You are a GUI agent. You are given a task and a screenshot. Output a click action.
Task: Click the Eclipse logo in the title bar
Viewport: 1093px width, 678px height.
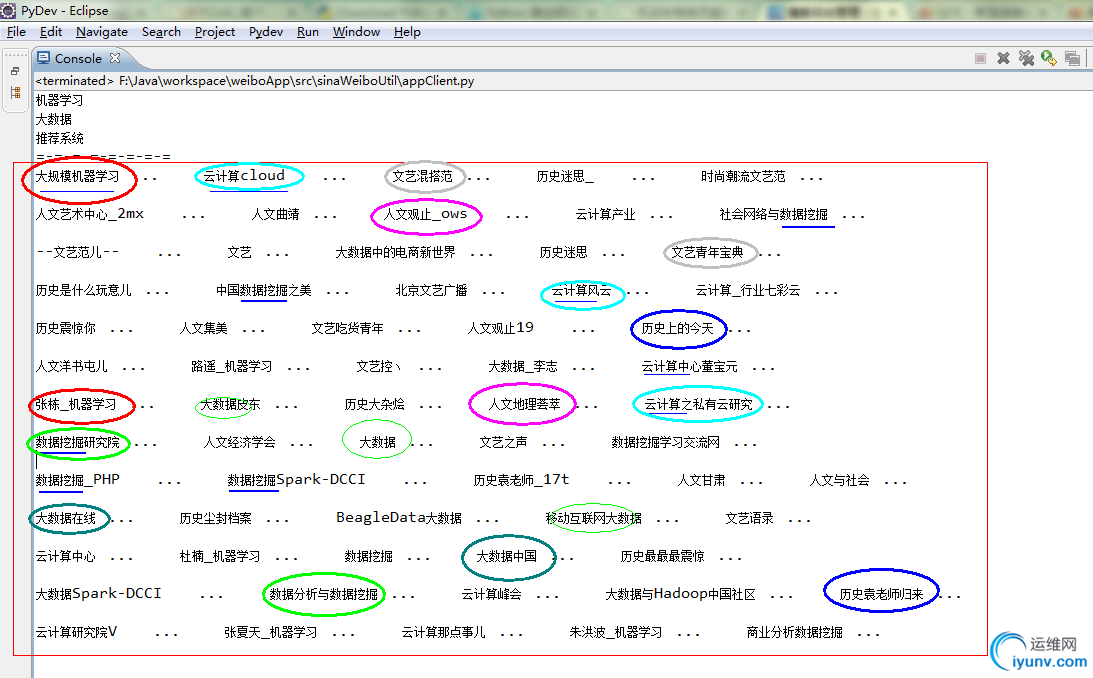tap(8, 10)
